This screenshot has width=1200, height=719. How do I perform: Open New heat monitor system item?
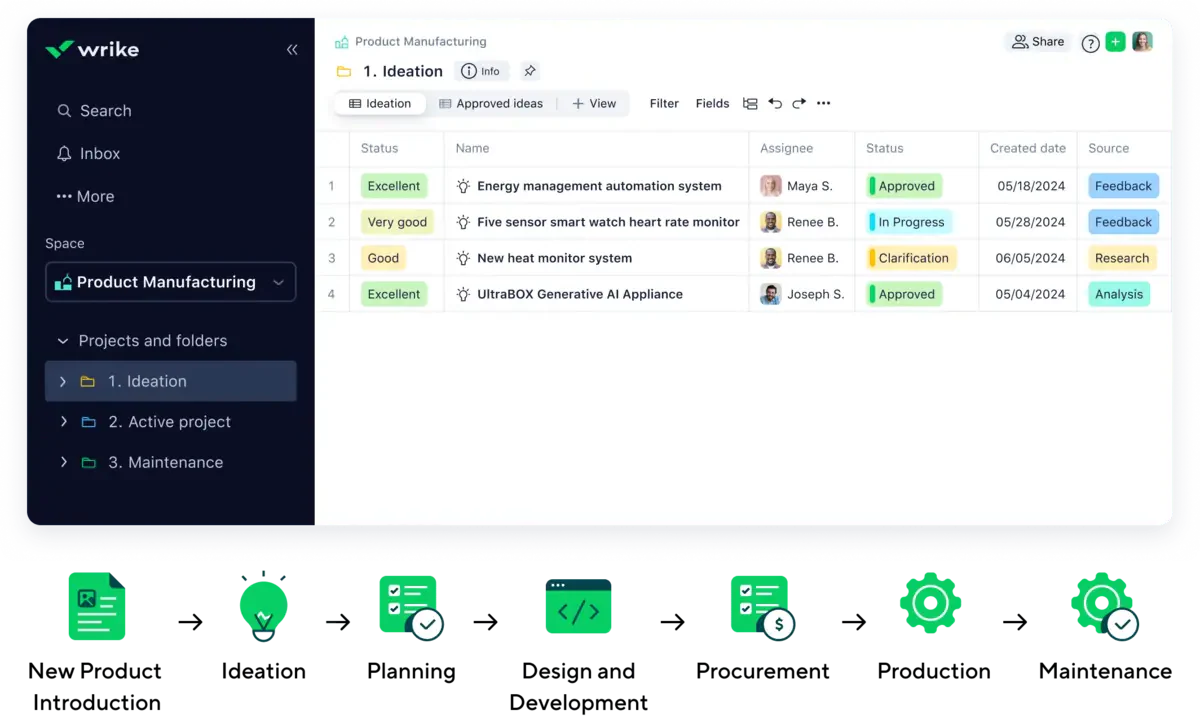point(554,258)
